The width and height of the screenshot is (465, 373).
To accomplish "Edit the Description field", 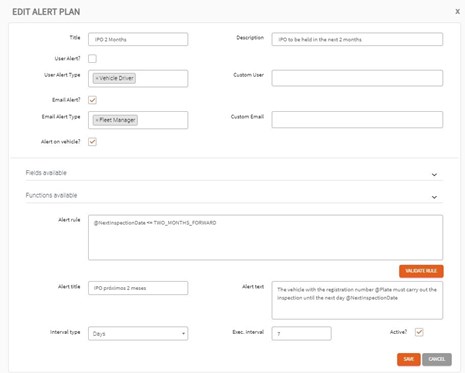I will coord(357,39).
